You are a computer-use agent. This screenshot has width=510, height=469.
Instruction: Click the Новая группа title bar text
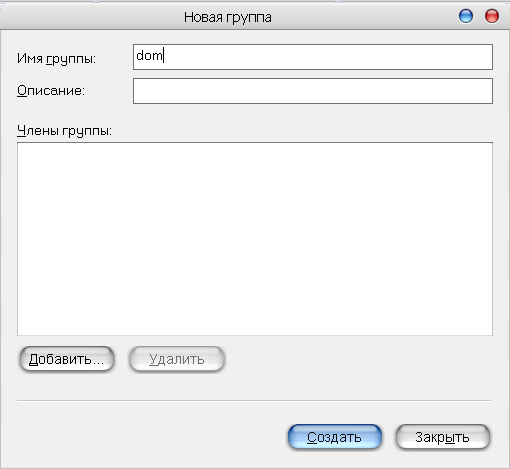228,17
